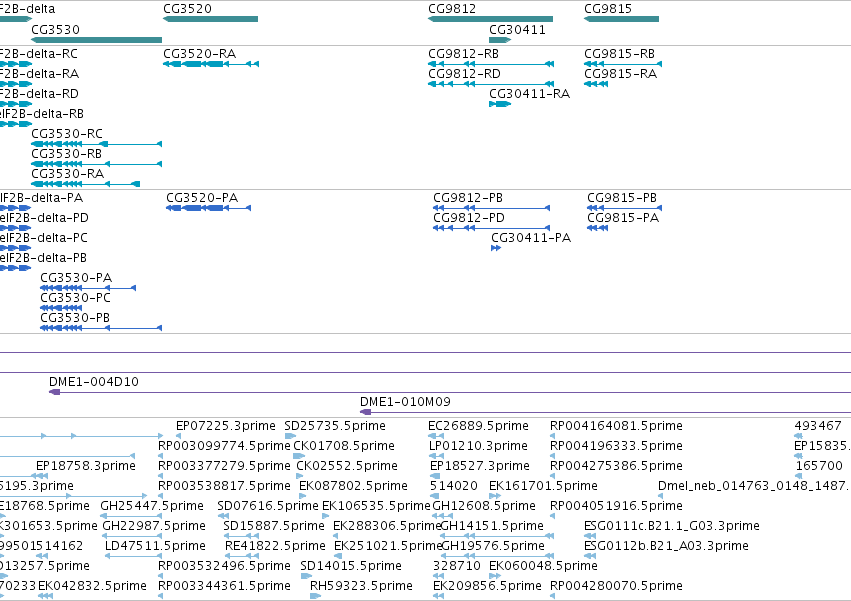Click EST EP18758.3prime
This screenshot has height=601, width=851.
(x=86, y=466)
